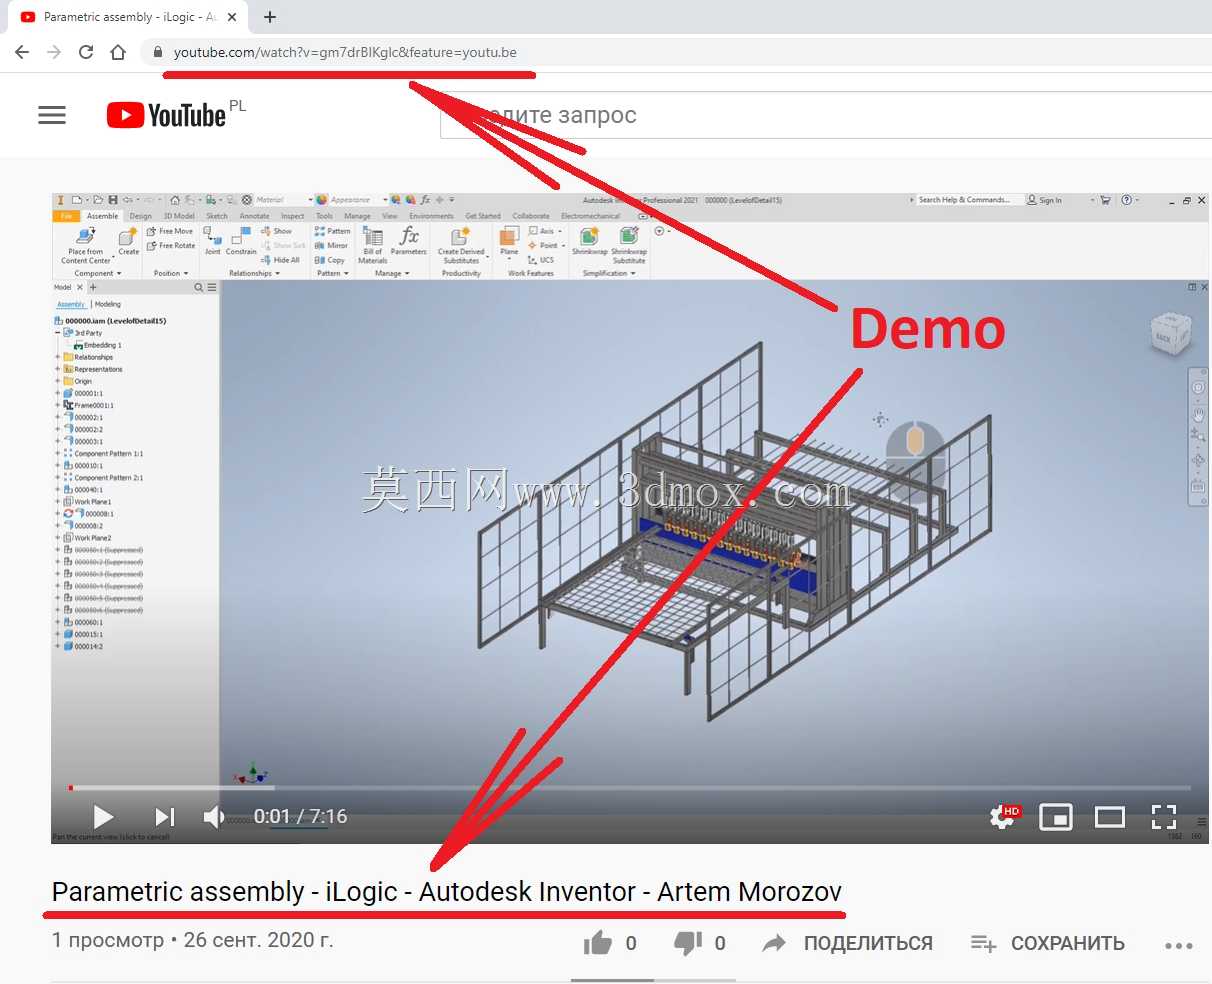Open Bill of Materials
1212x984 pixels.
click(373, 245)
